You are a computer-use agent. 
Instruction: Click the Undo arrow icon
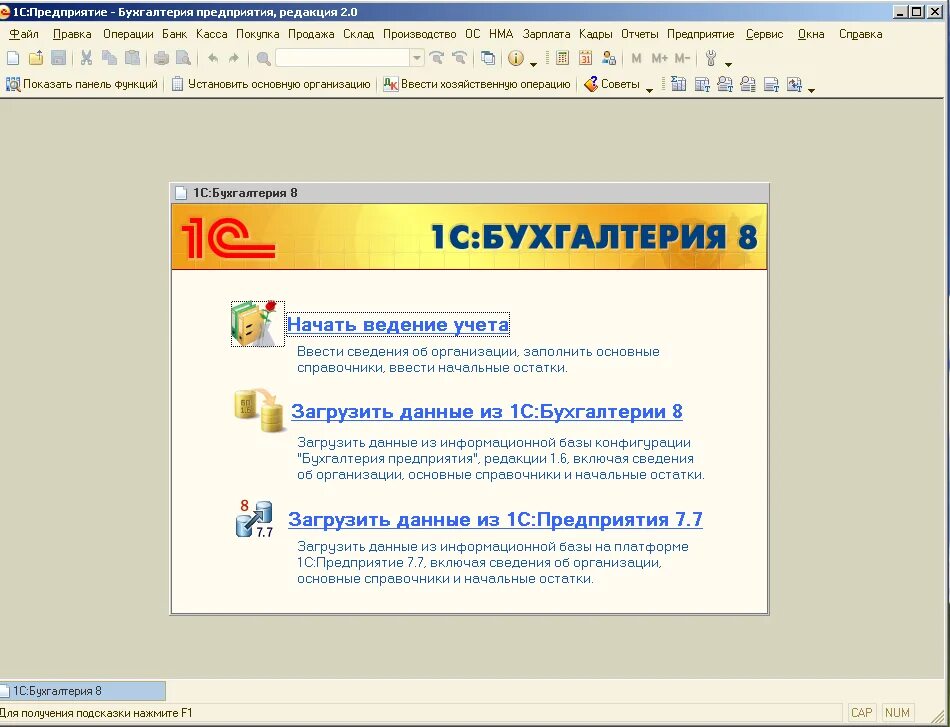(213, 58)
